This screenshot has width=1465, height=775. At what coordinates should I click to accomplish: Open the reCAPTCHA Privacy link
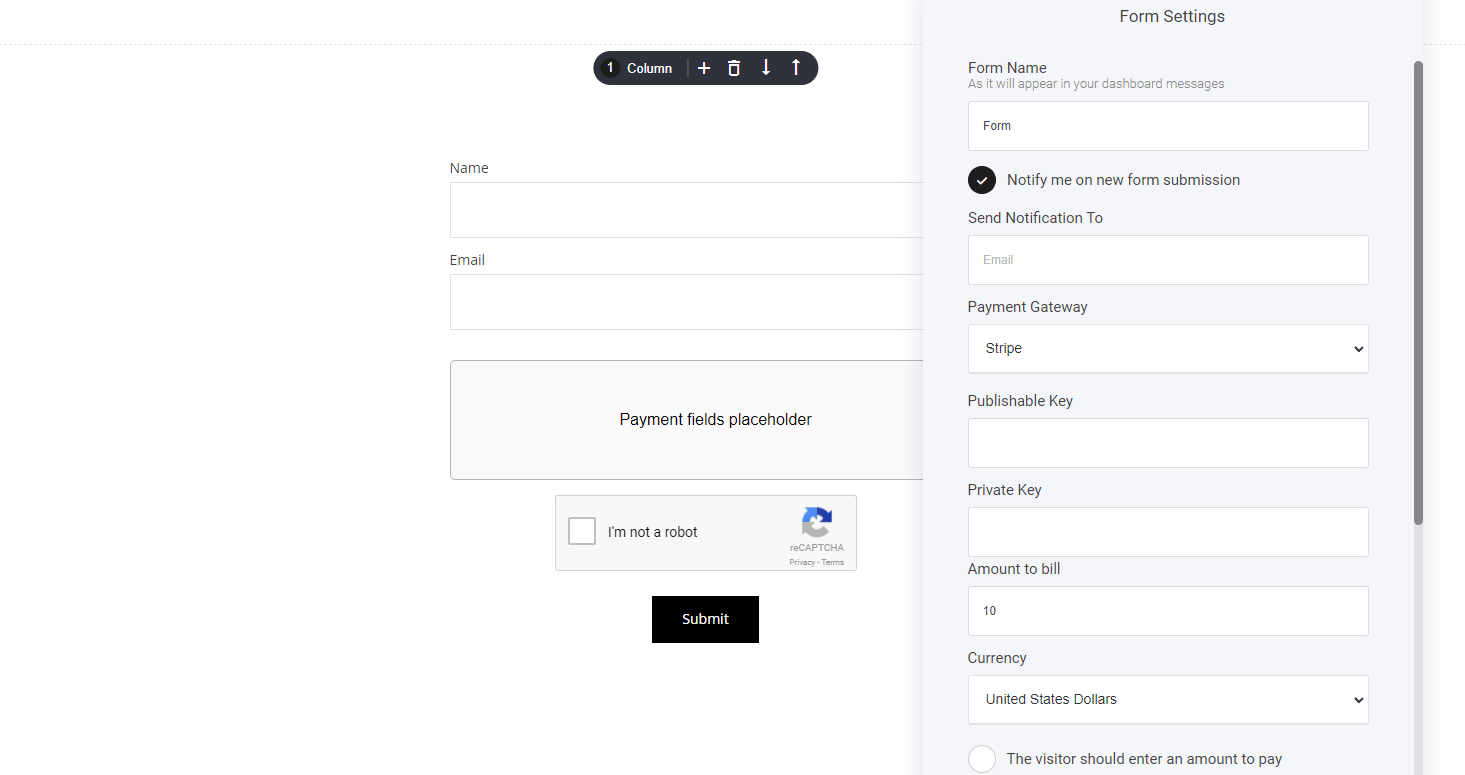point(801,563)
